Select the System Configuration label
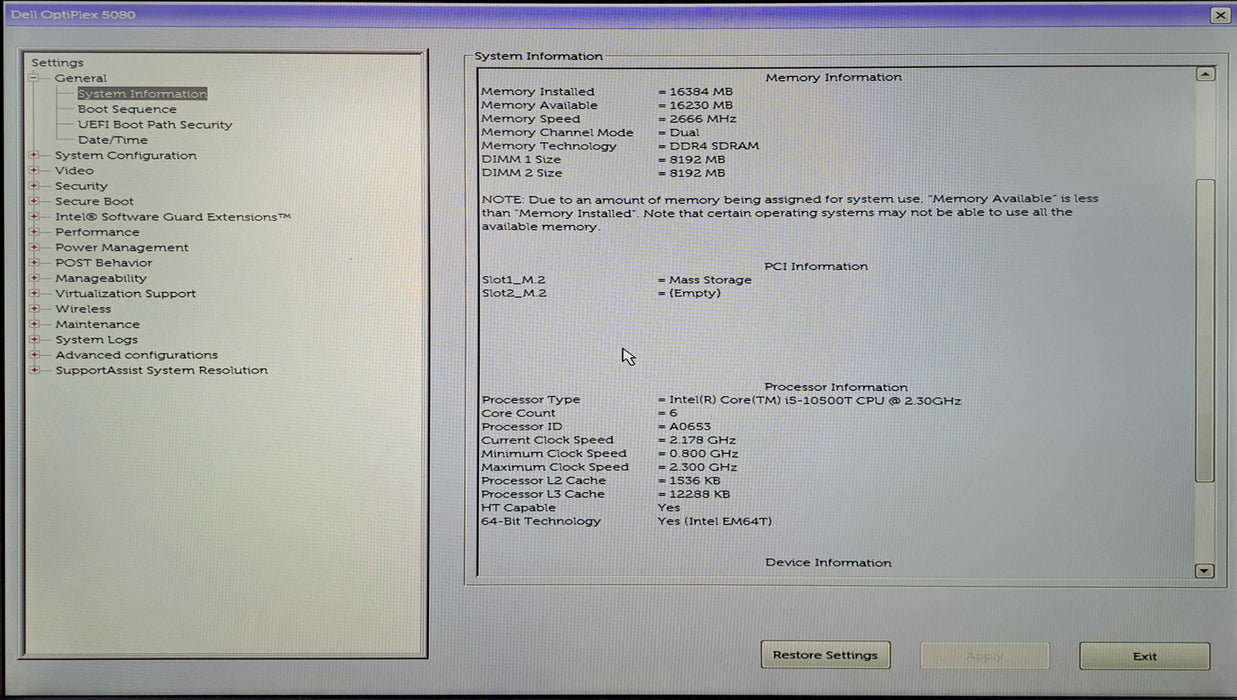Image resolution: width=1237 pixels, height=700 pixels. (x=126, y=155)
